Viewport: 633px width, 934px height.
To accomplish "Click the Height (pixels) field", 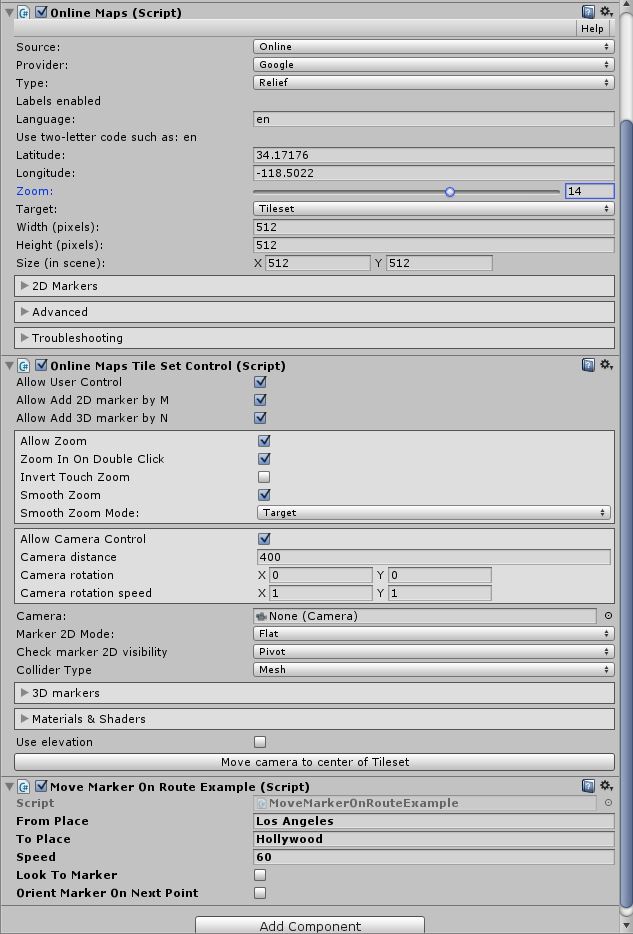I will coord(434,245).
